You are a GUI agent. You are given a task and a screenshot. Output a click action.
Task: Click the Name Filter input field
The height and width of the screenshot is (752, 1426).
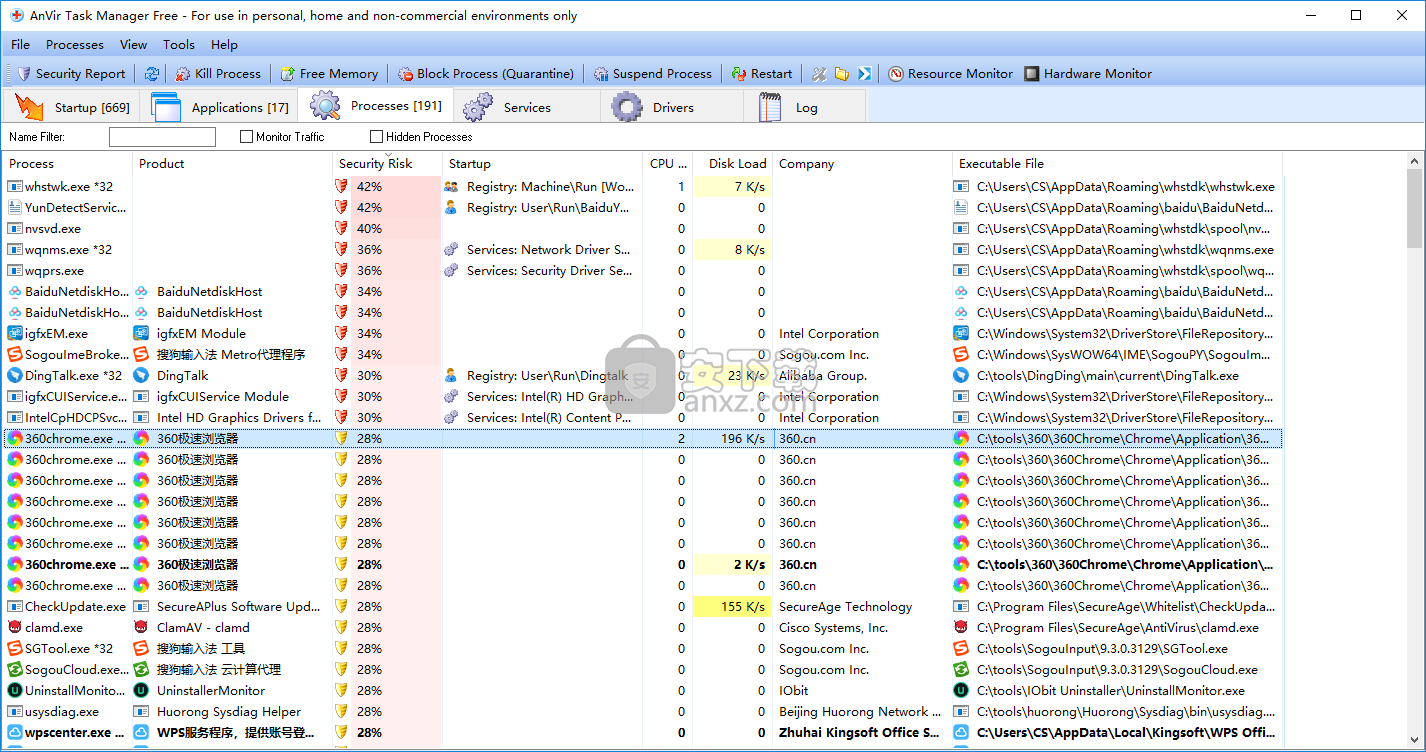[162, 137]
